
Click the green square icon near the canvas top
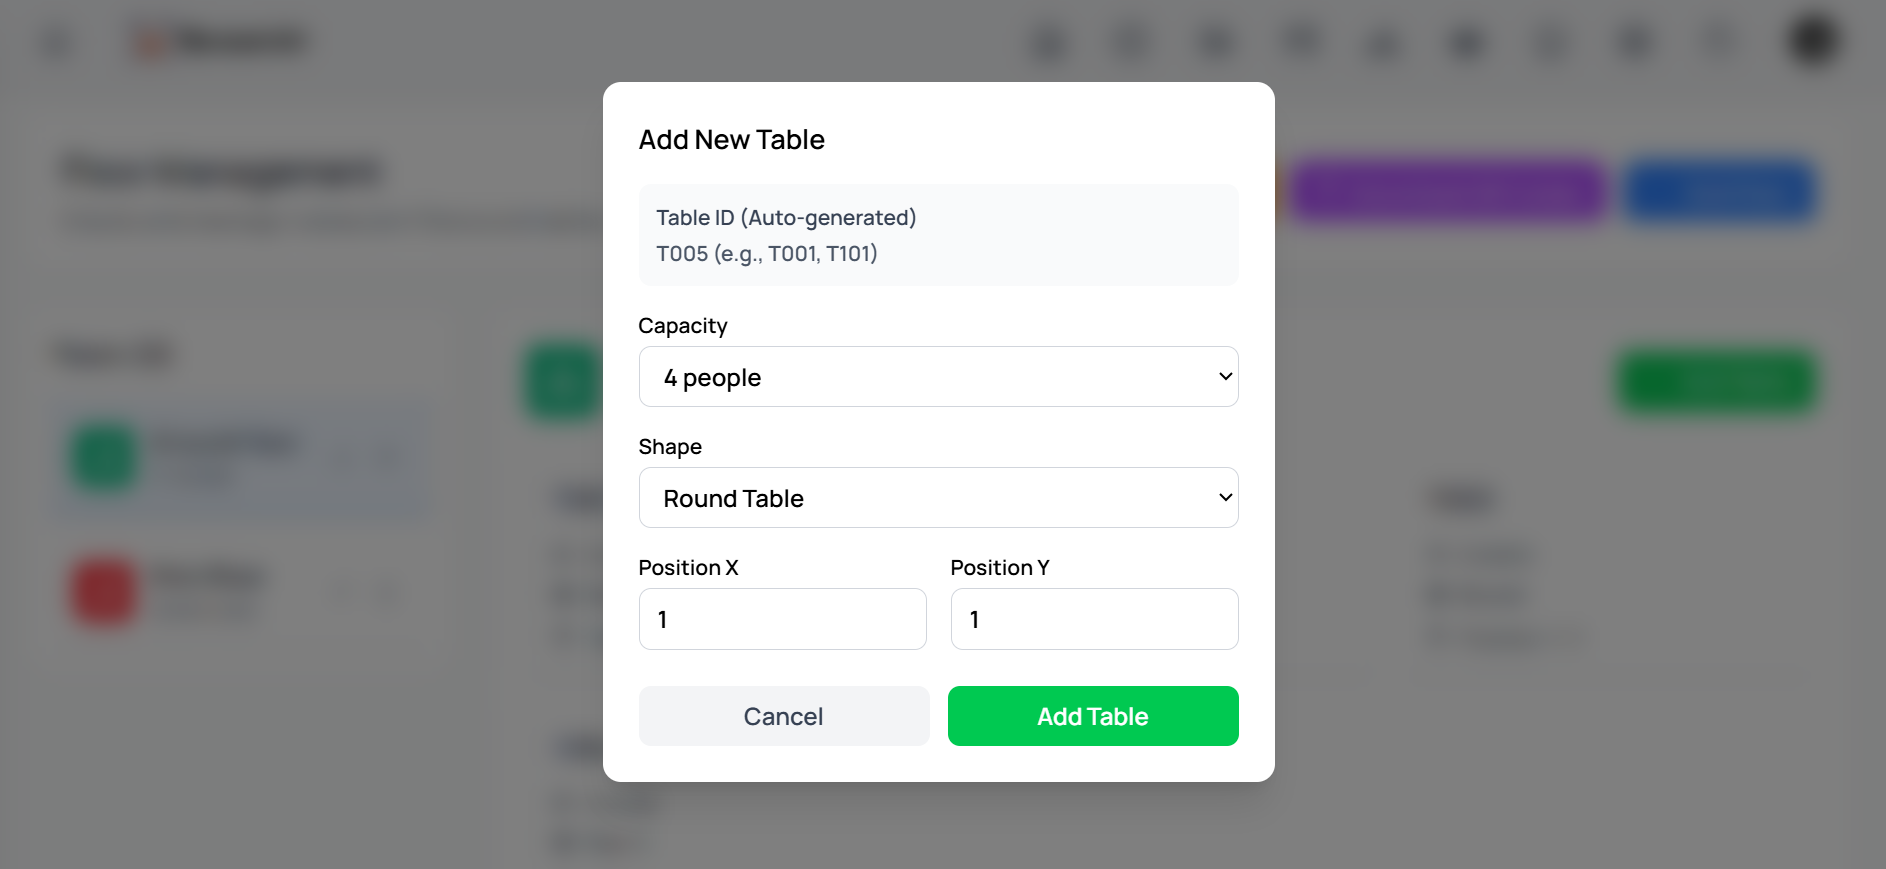pyautogui.click(x=560, y=381)
